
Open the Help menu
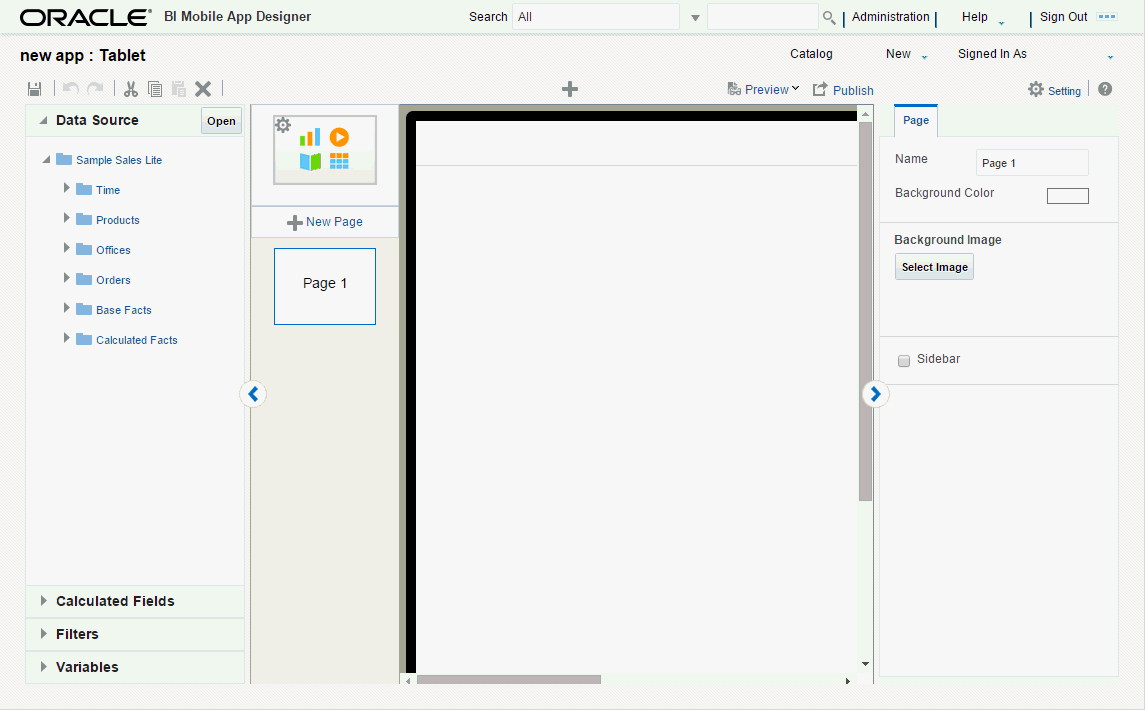974,17
